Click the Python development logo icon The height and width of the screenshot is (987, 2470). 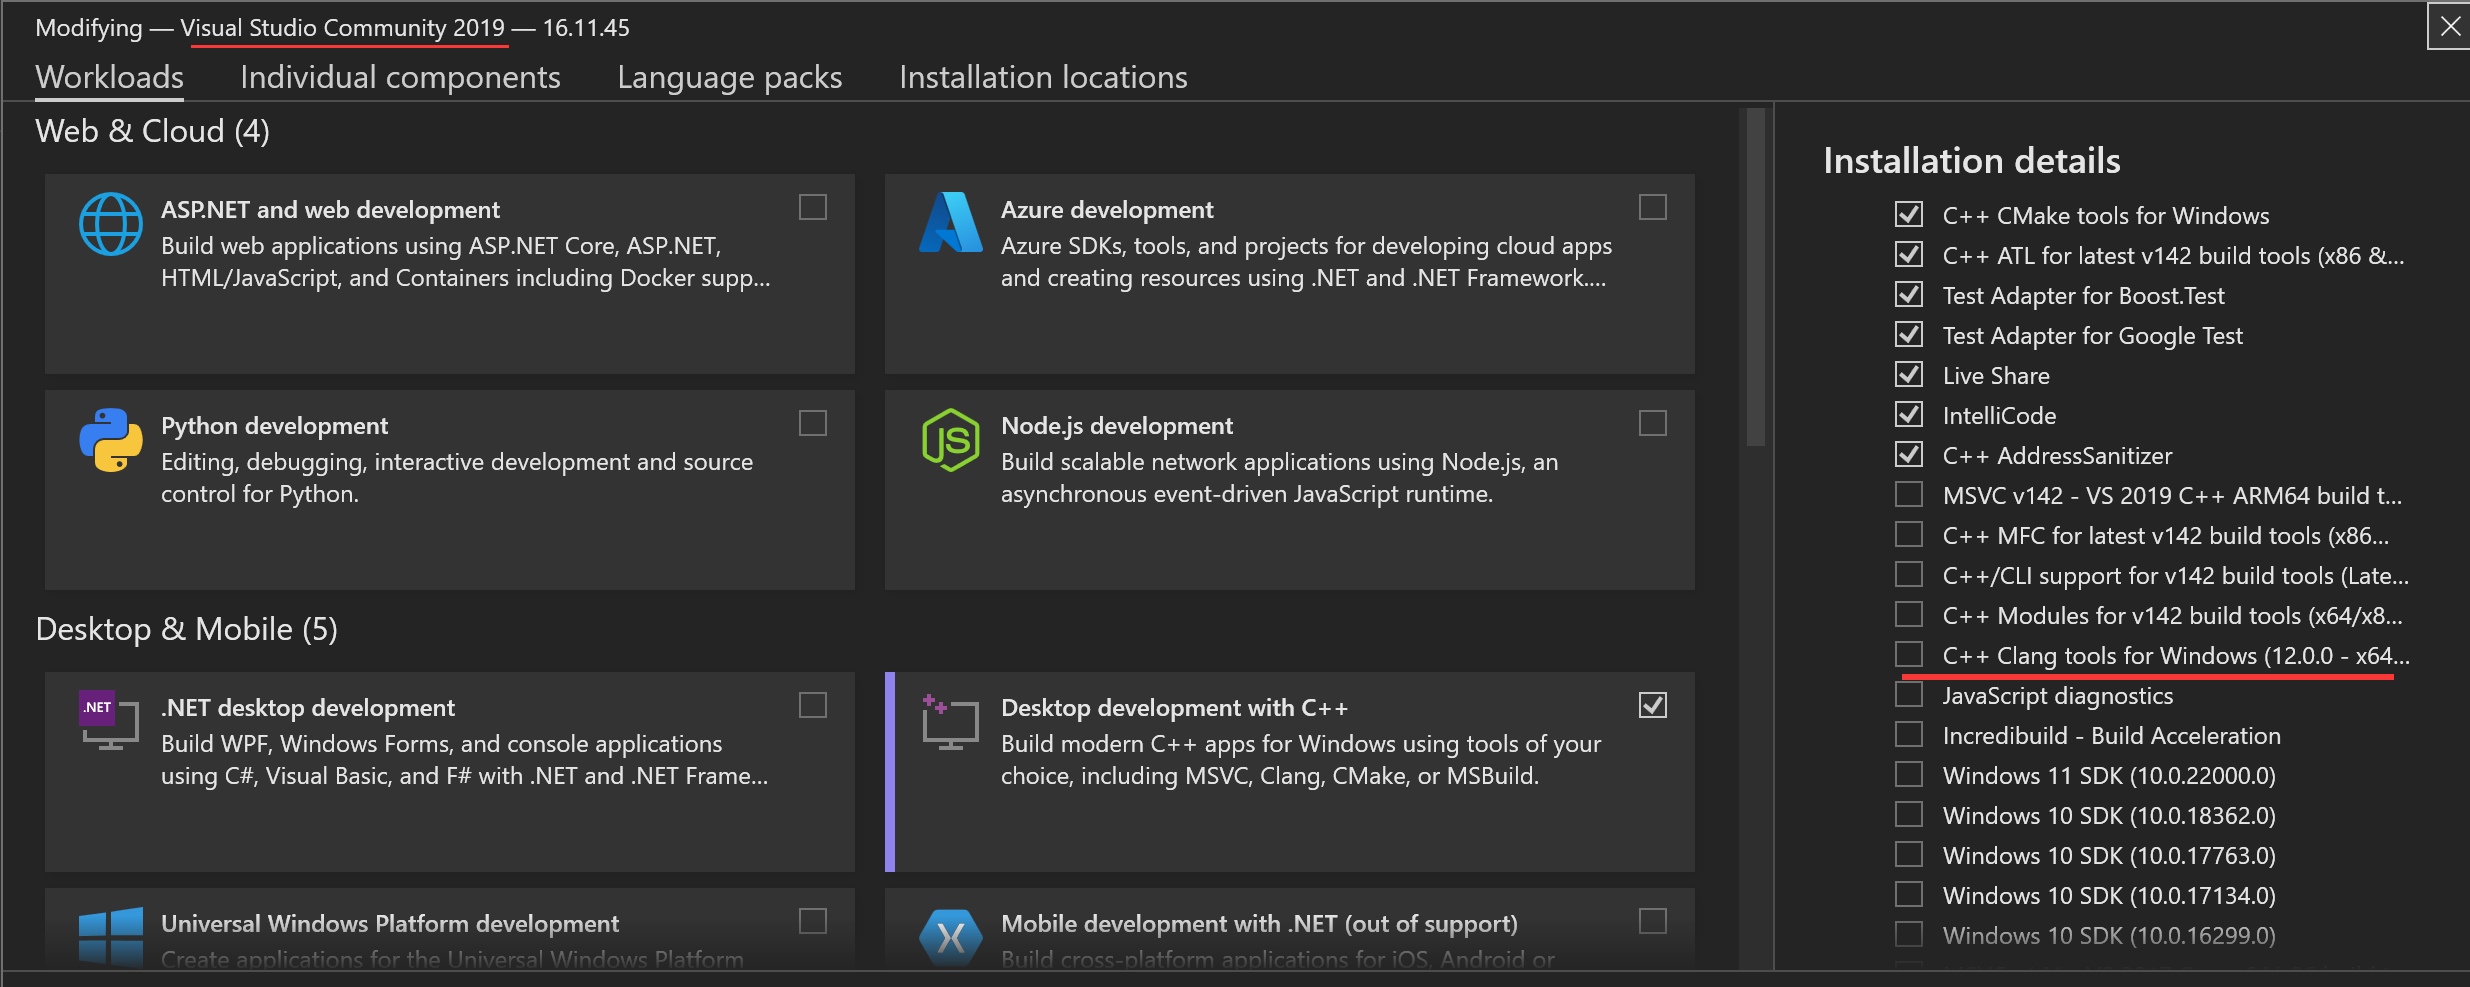110,440
